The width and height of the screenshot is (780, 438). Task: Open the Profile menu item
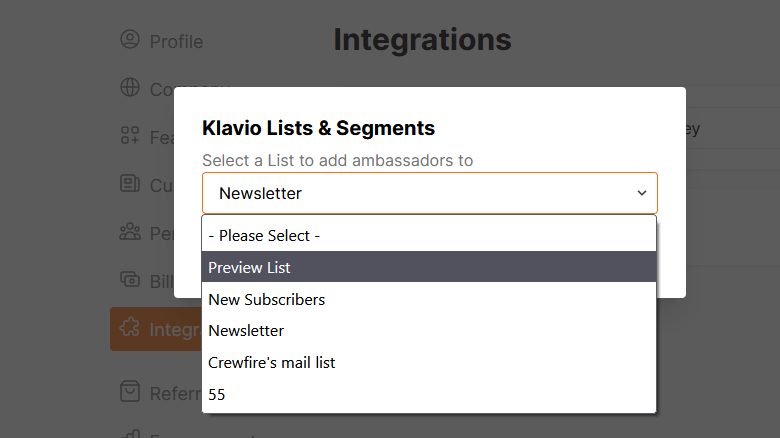point(175,41)
